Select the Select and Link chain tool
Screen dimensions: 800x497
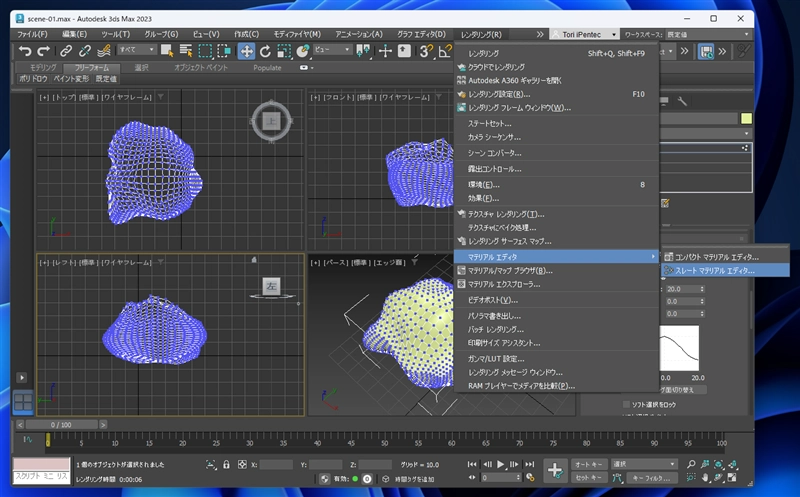66,51
